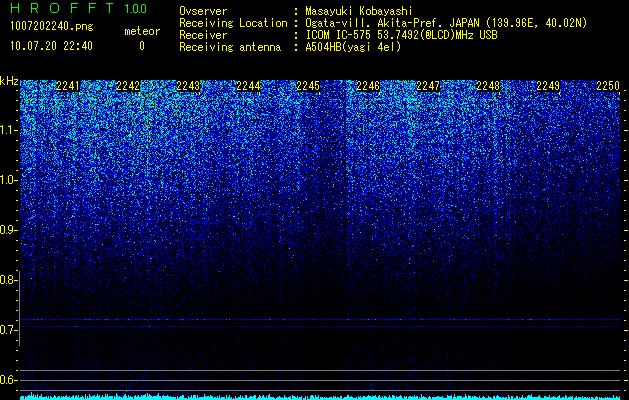Screen dimensions: 629x400
Task: Click time marker 2241
Action: [x=68, y=86]
